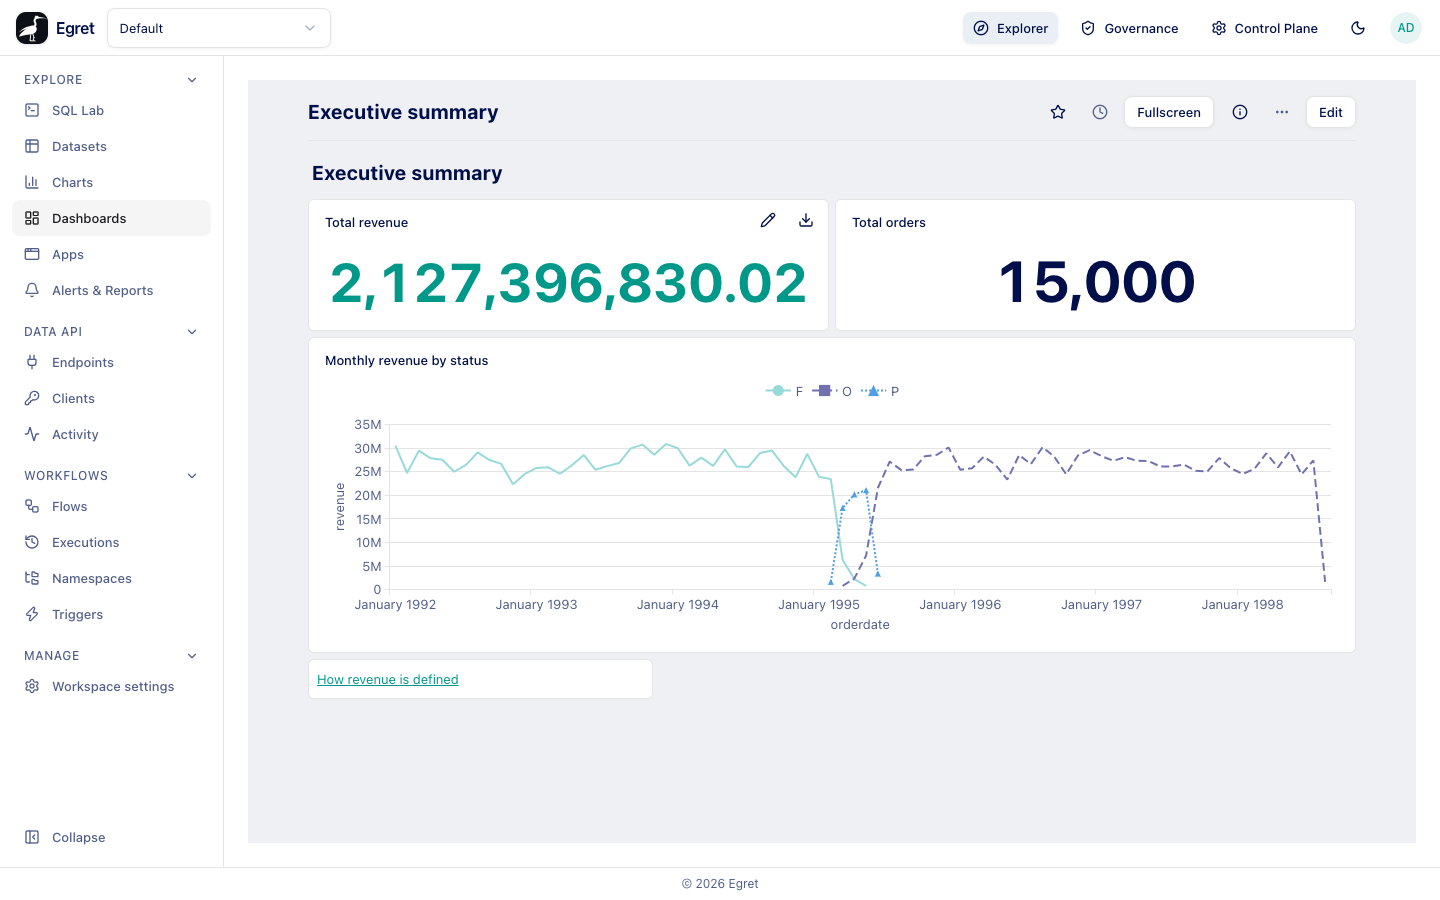Screen dimensions: 1440x900
Task: Click the Edit dashboard button
Action: 1331,112
